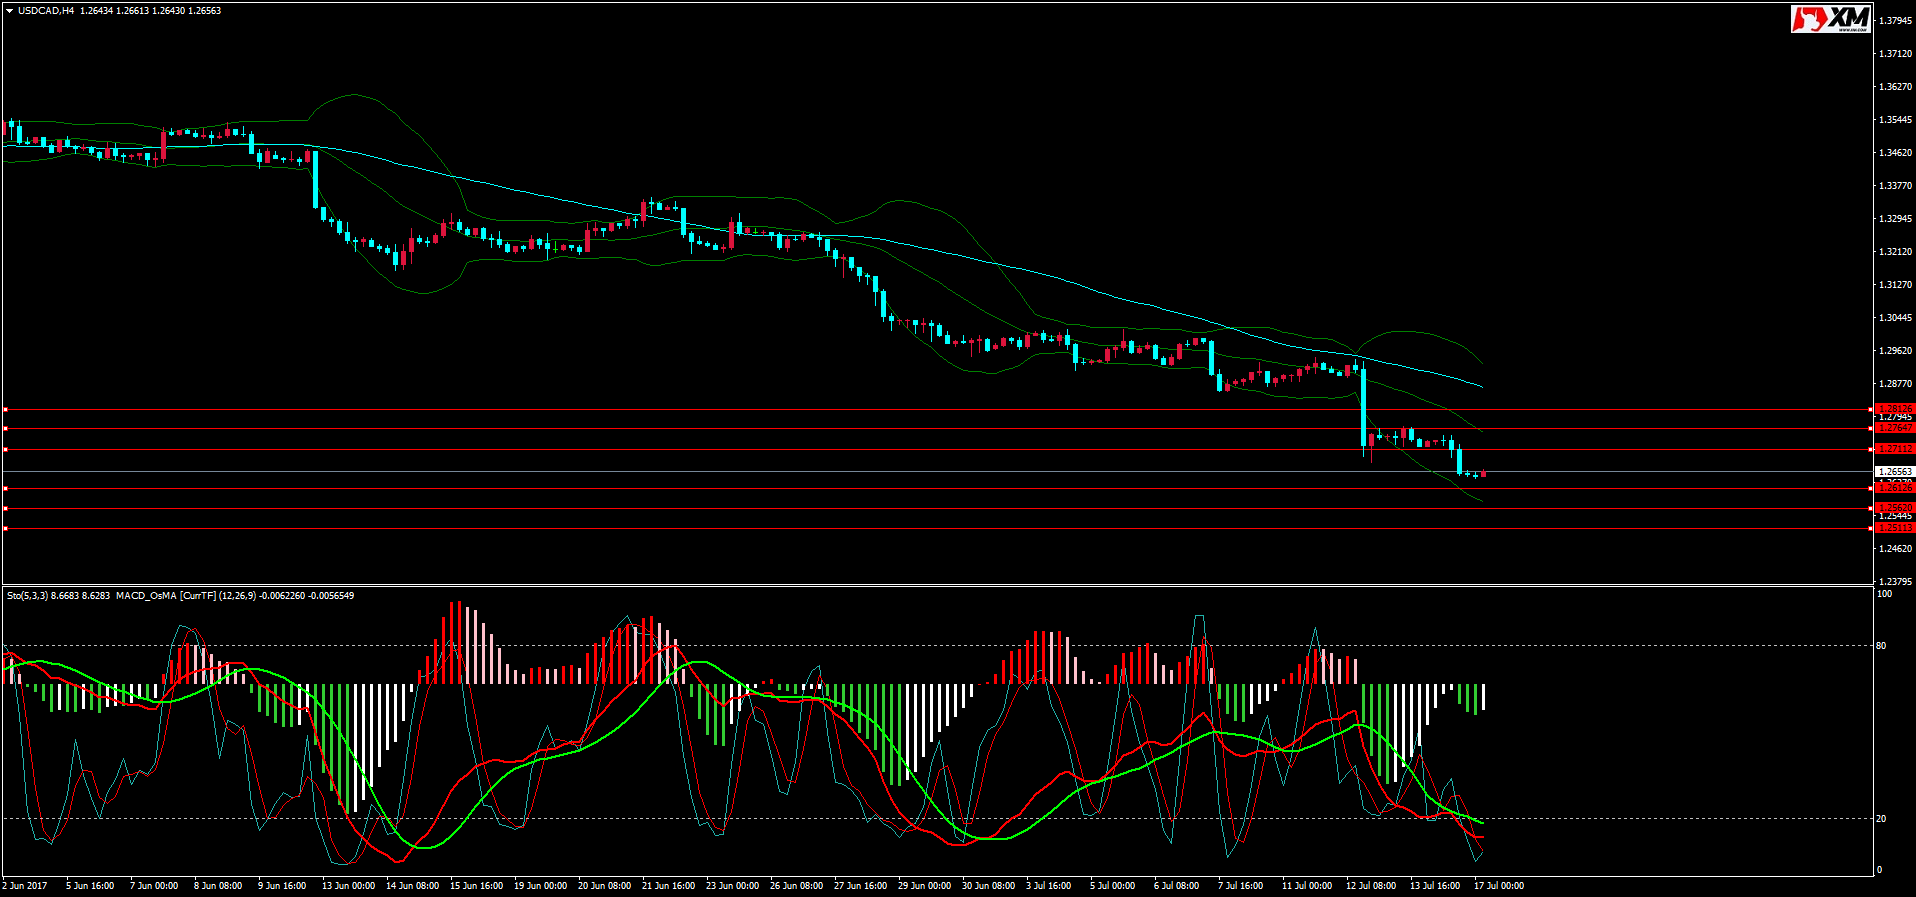
Task: Select the USDCAD,H4 price header text
Action: click(119, 11)
